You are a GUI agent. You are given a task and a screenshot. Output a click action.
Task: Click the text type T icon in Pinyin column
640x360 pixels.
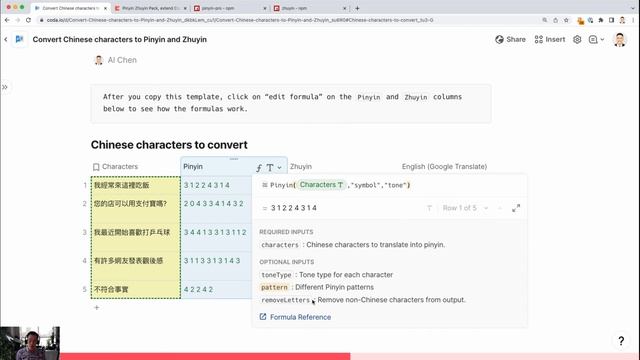pos(269,167)
